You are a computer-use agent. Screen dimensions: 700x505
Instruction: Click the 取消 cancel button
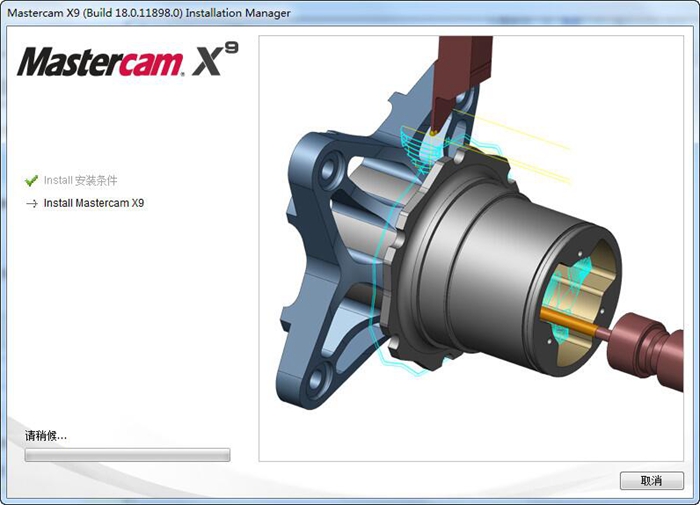click(x=651, y=481)
